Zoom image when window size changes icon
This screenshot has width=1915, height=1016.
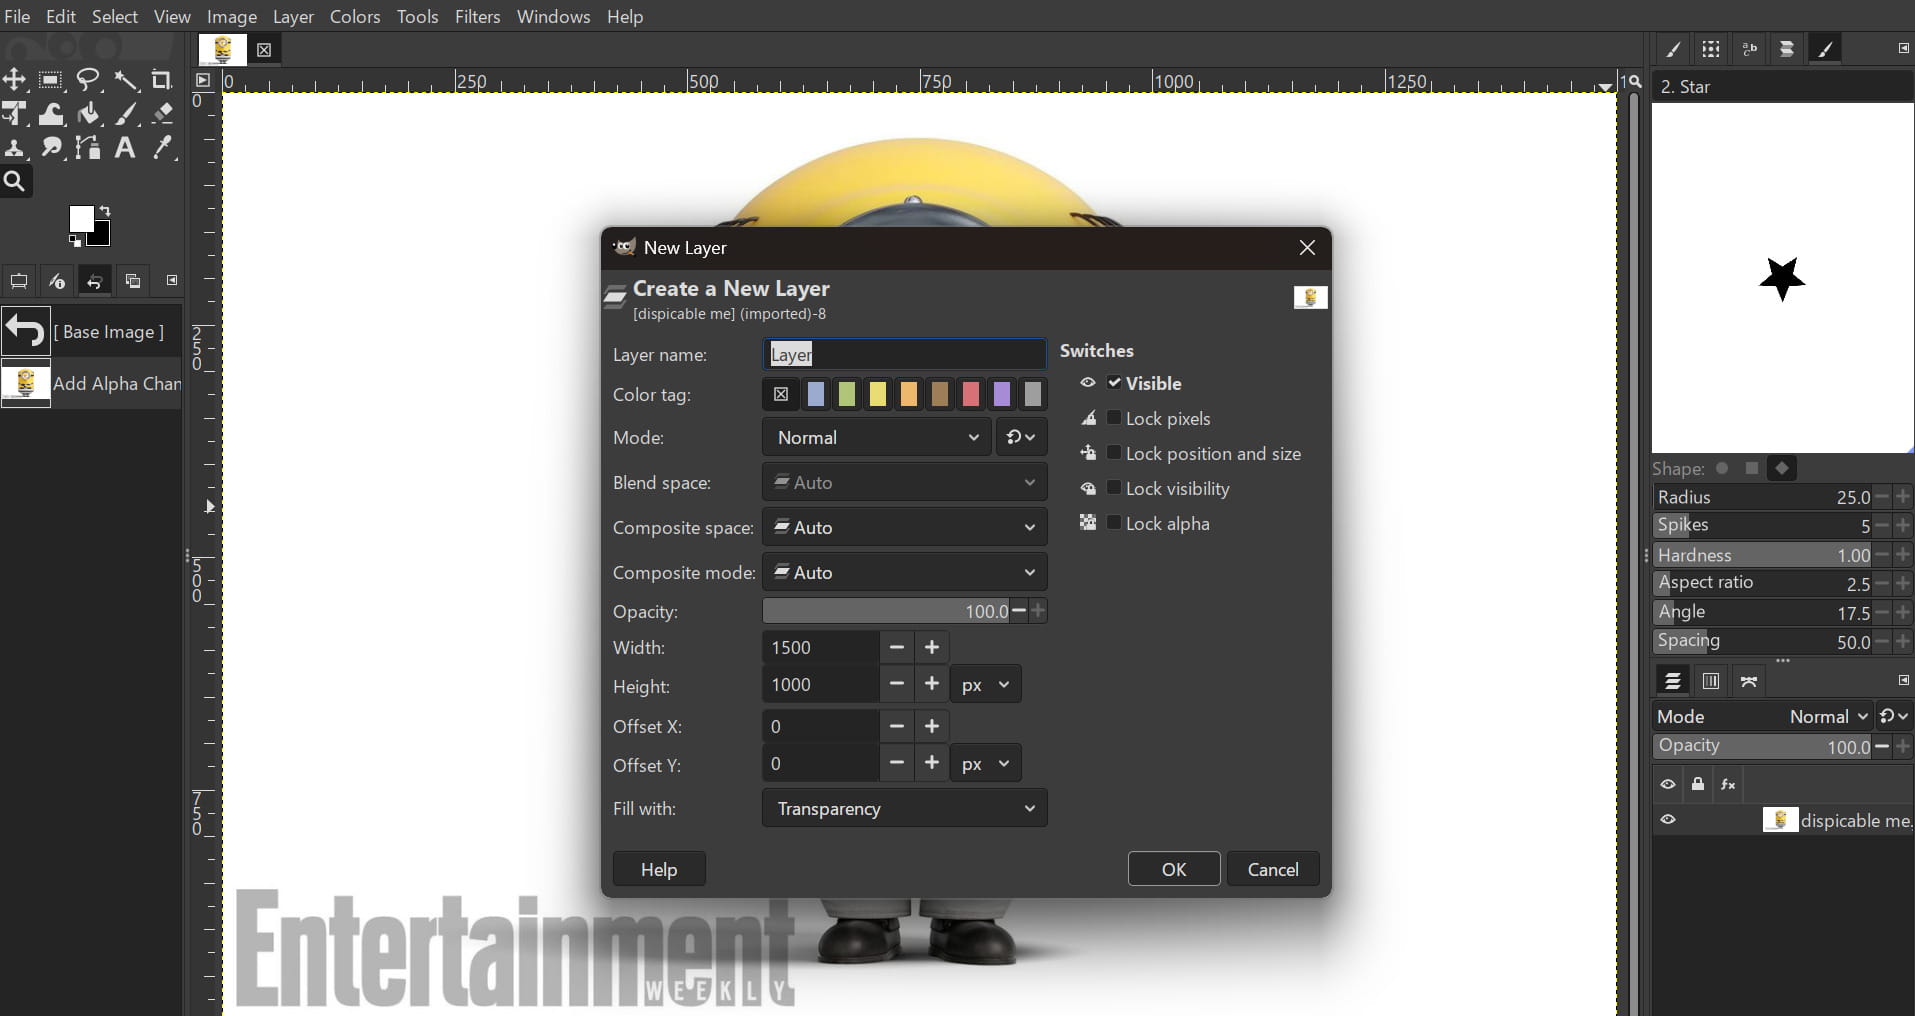[1634, 81]
